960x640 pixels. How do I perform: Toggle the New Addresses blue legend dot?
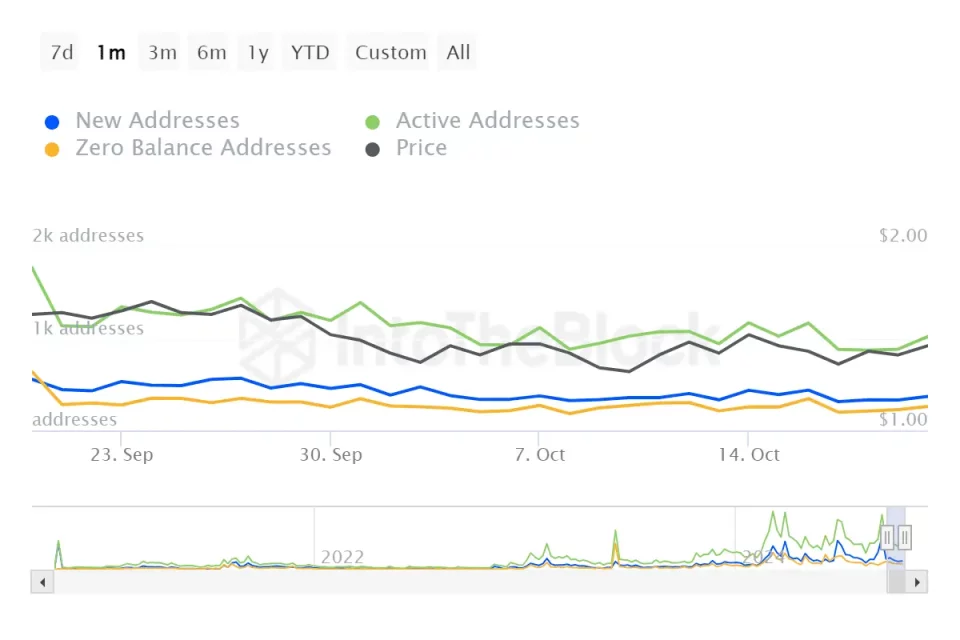[x=53, y=122]
